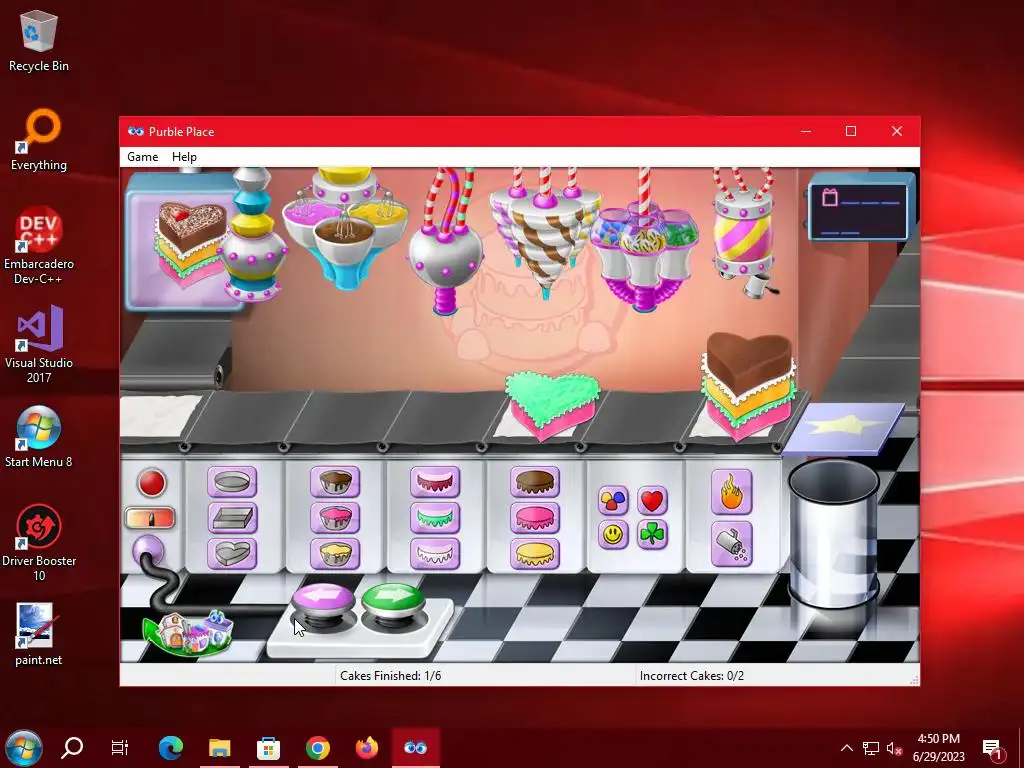Select the round cake pan button

click(232, 482)
